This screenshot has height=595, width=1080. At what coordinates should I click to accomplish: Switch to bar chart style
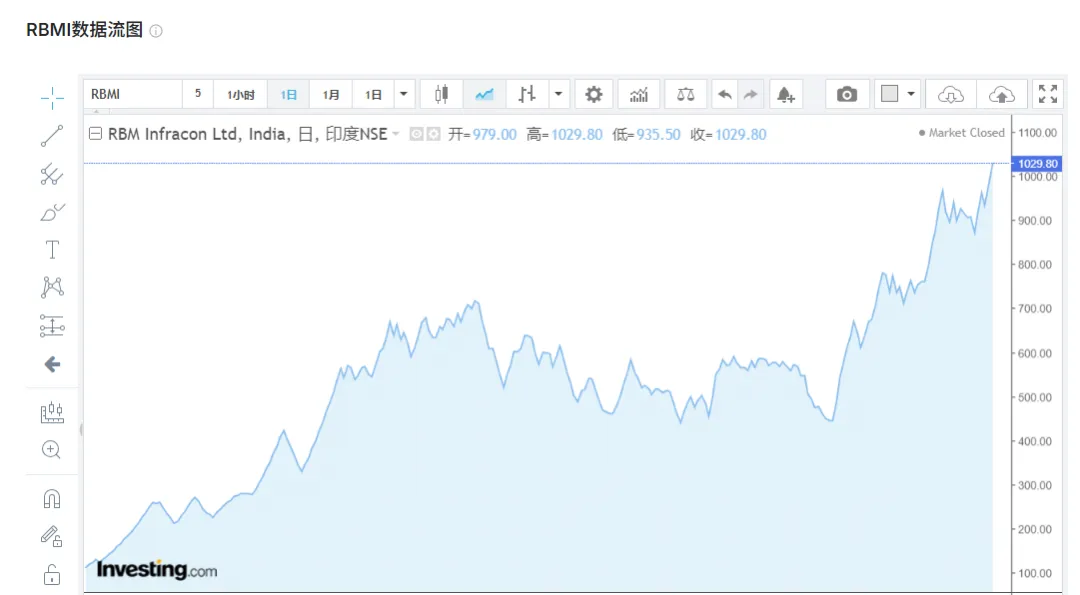point(527,94)
